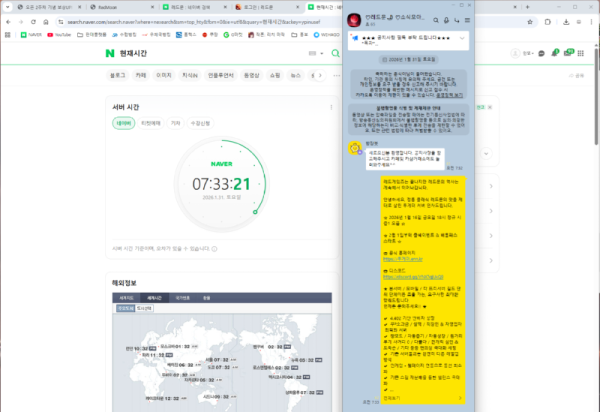Open NAVER bookmark
This screenshot has height=412, width=600.
click(31, 35)
